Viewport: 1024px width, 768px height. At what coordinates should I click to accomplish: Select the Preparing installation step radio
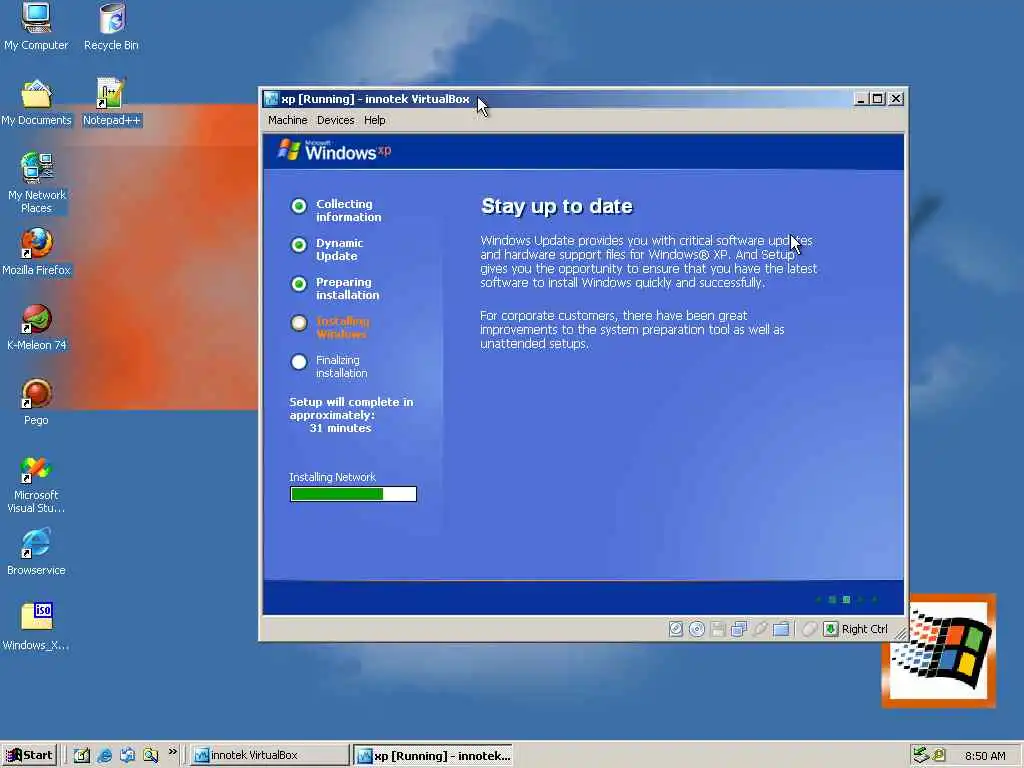298,284
